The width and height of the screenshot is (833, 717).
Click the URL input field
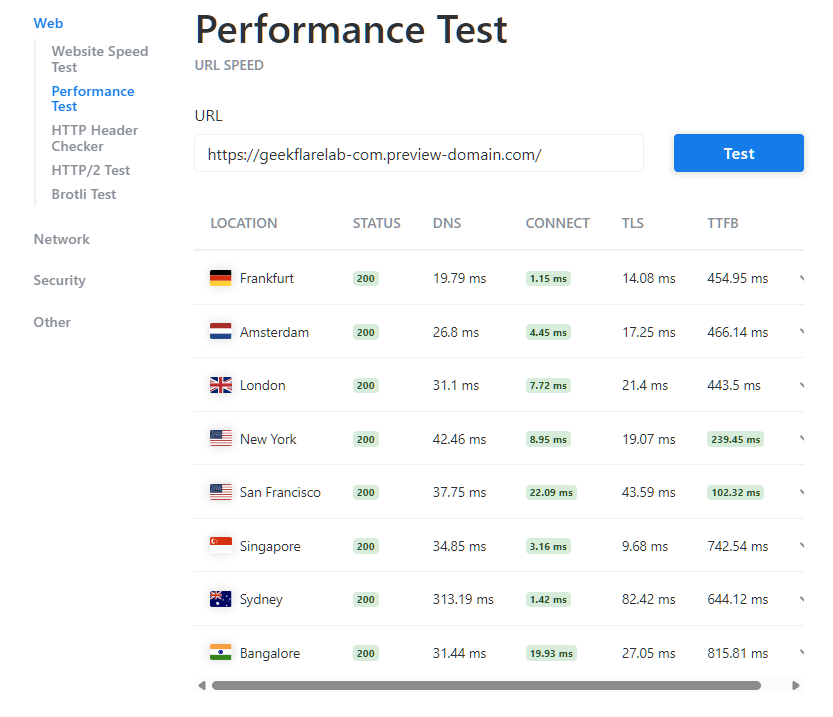tap(419, 153)
